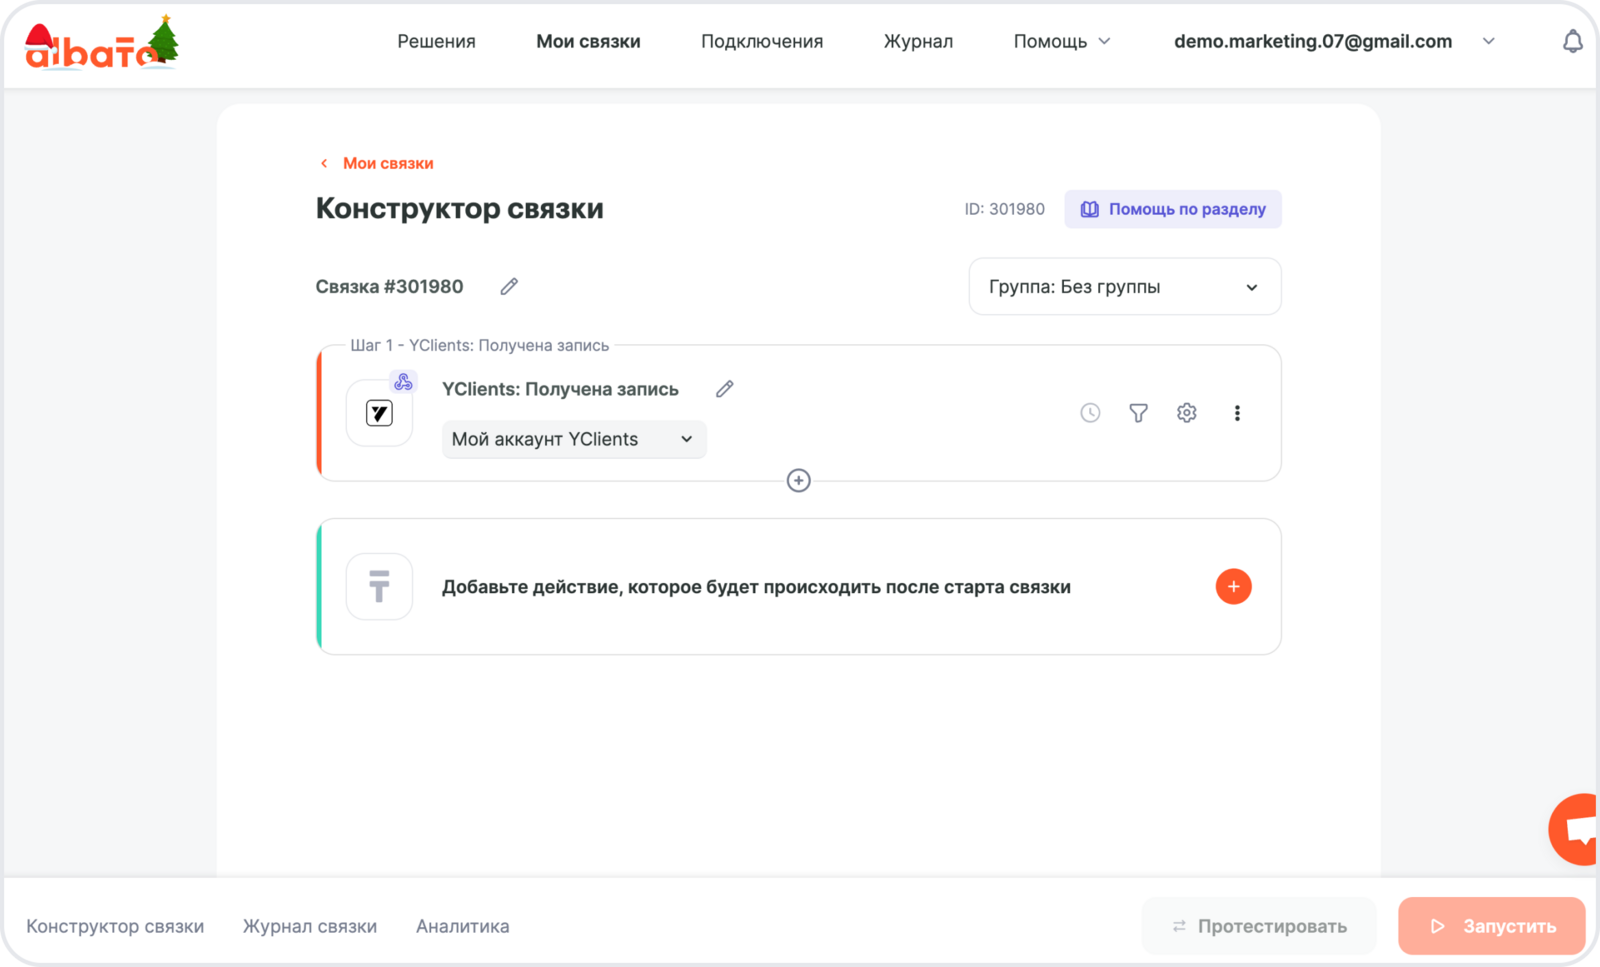This screenshot has height=967, width=1600.
Task: Edit the Связка #301980 name pencil
Action: (509, 287)
